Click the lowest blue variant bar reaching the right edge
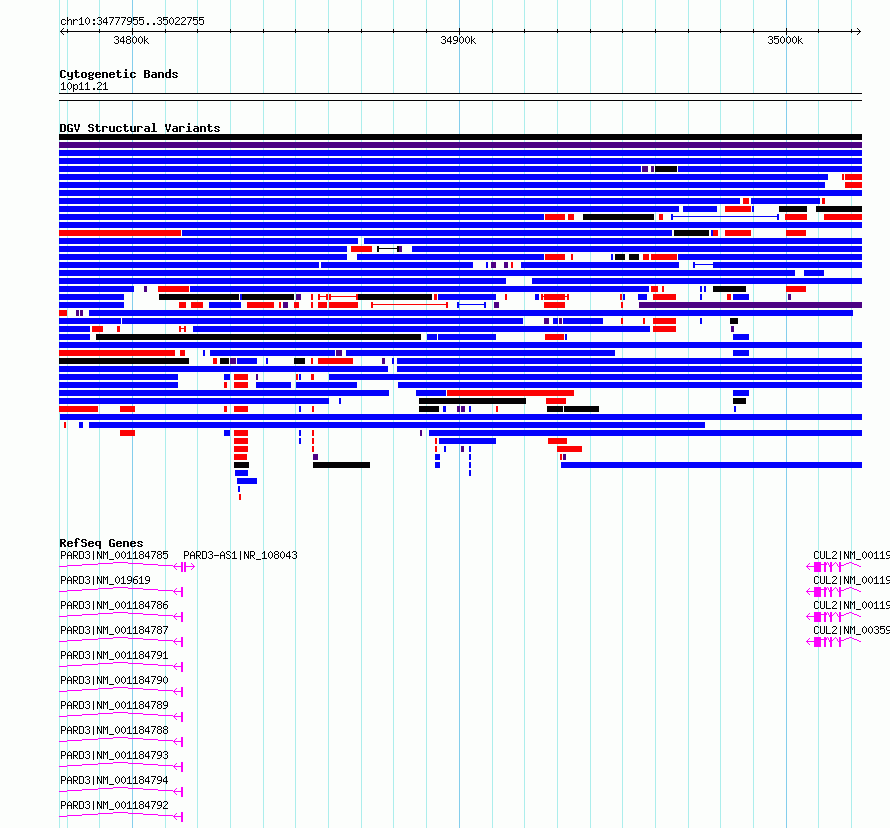 711,465
